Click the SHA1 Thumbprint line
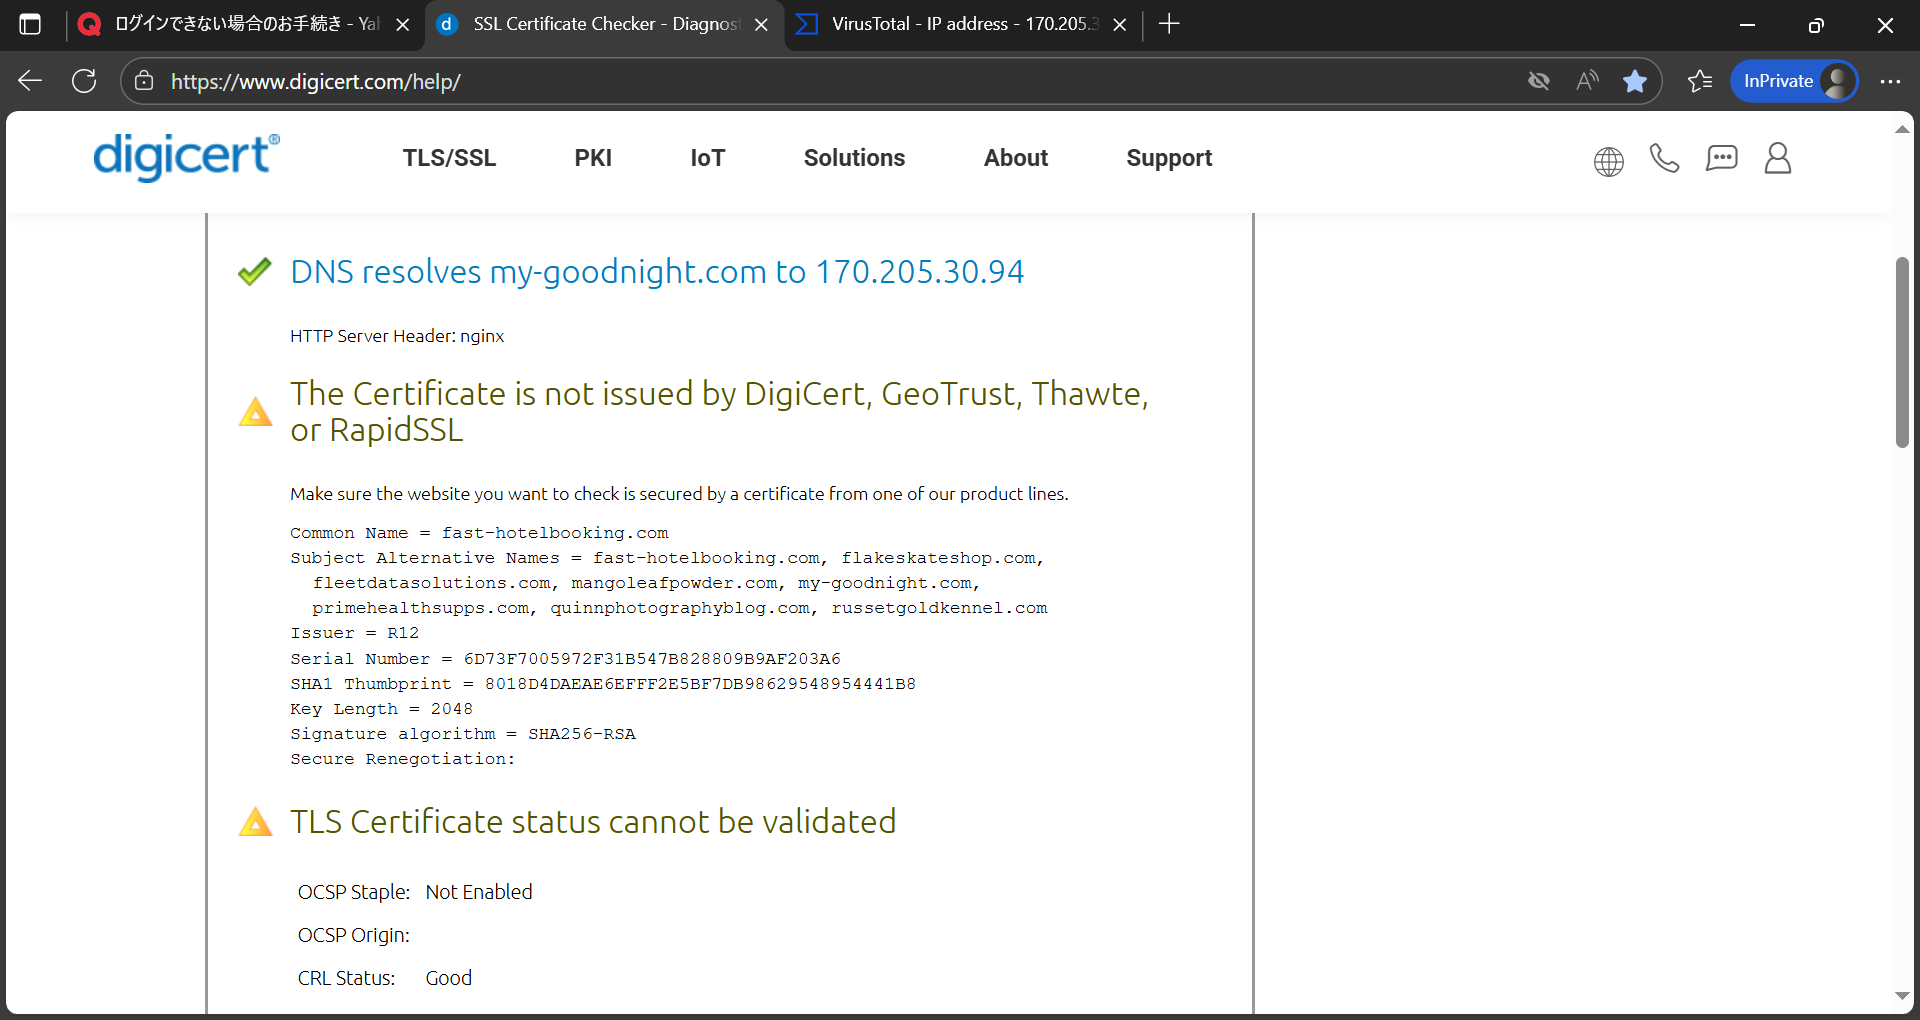 [603, 684]
